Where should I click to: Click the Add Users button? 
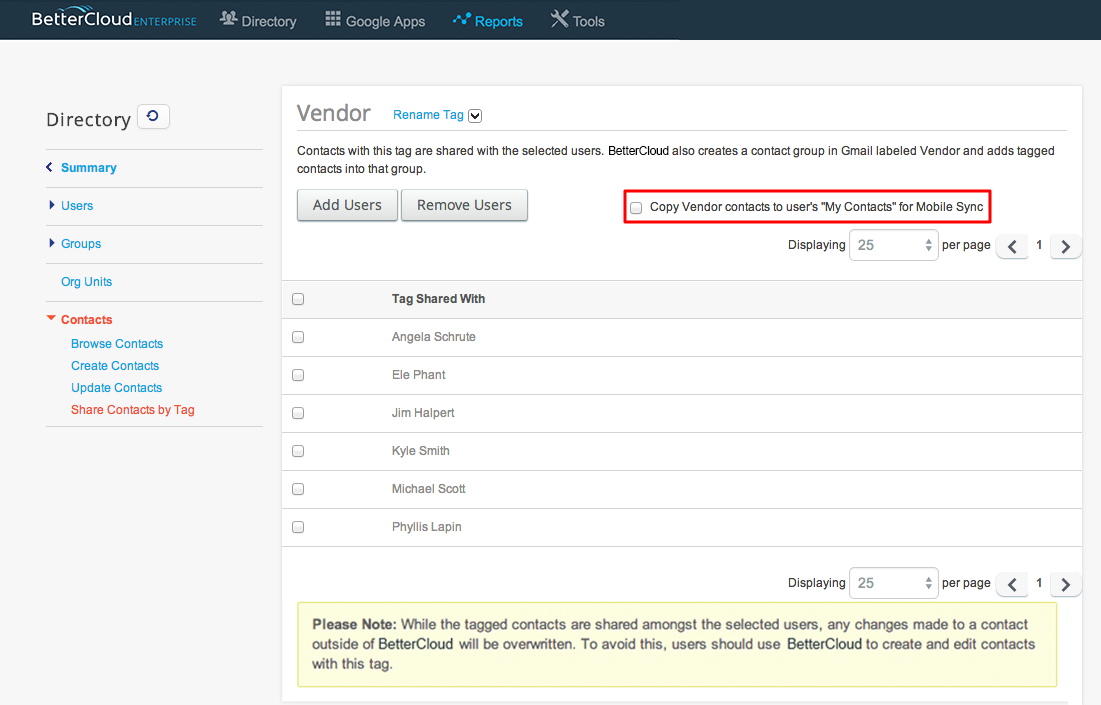(x=348, y=205)
